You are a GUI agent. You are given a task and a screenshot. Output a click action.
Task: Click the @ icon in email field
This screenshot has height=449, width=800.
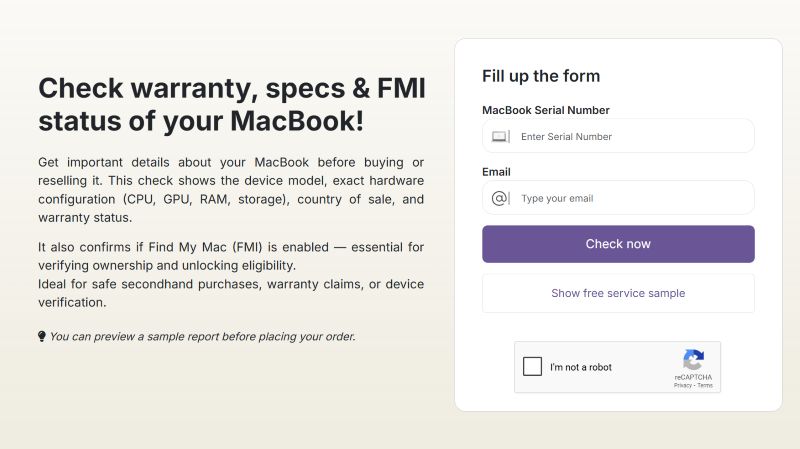click(499, 198)
